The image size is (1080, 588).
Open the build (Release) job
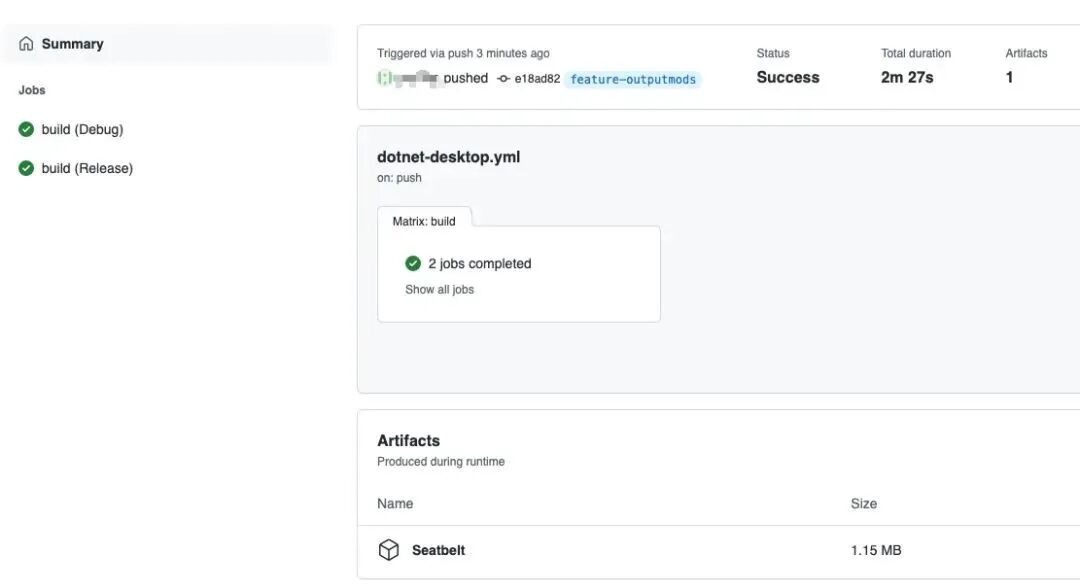coord(87,168)
